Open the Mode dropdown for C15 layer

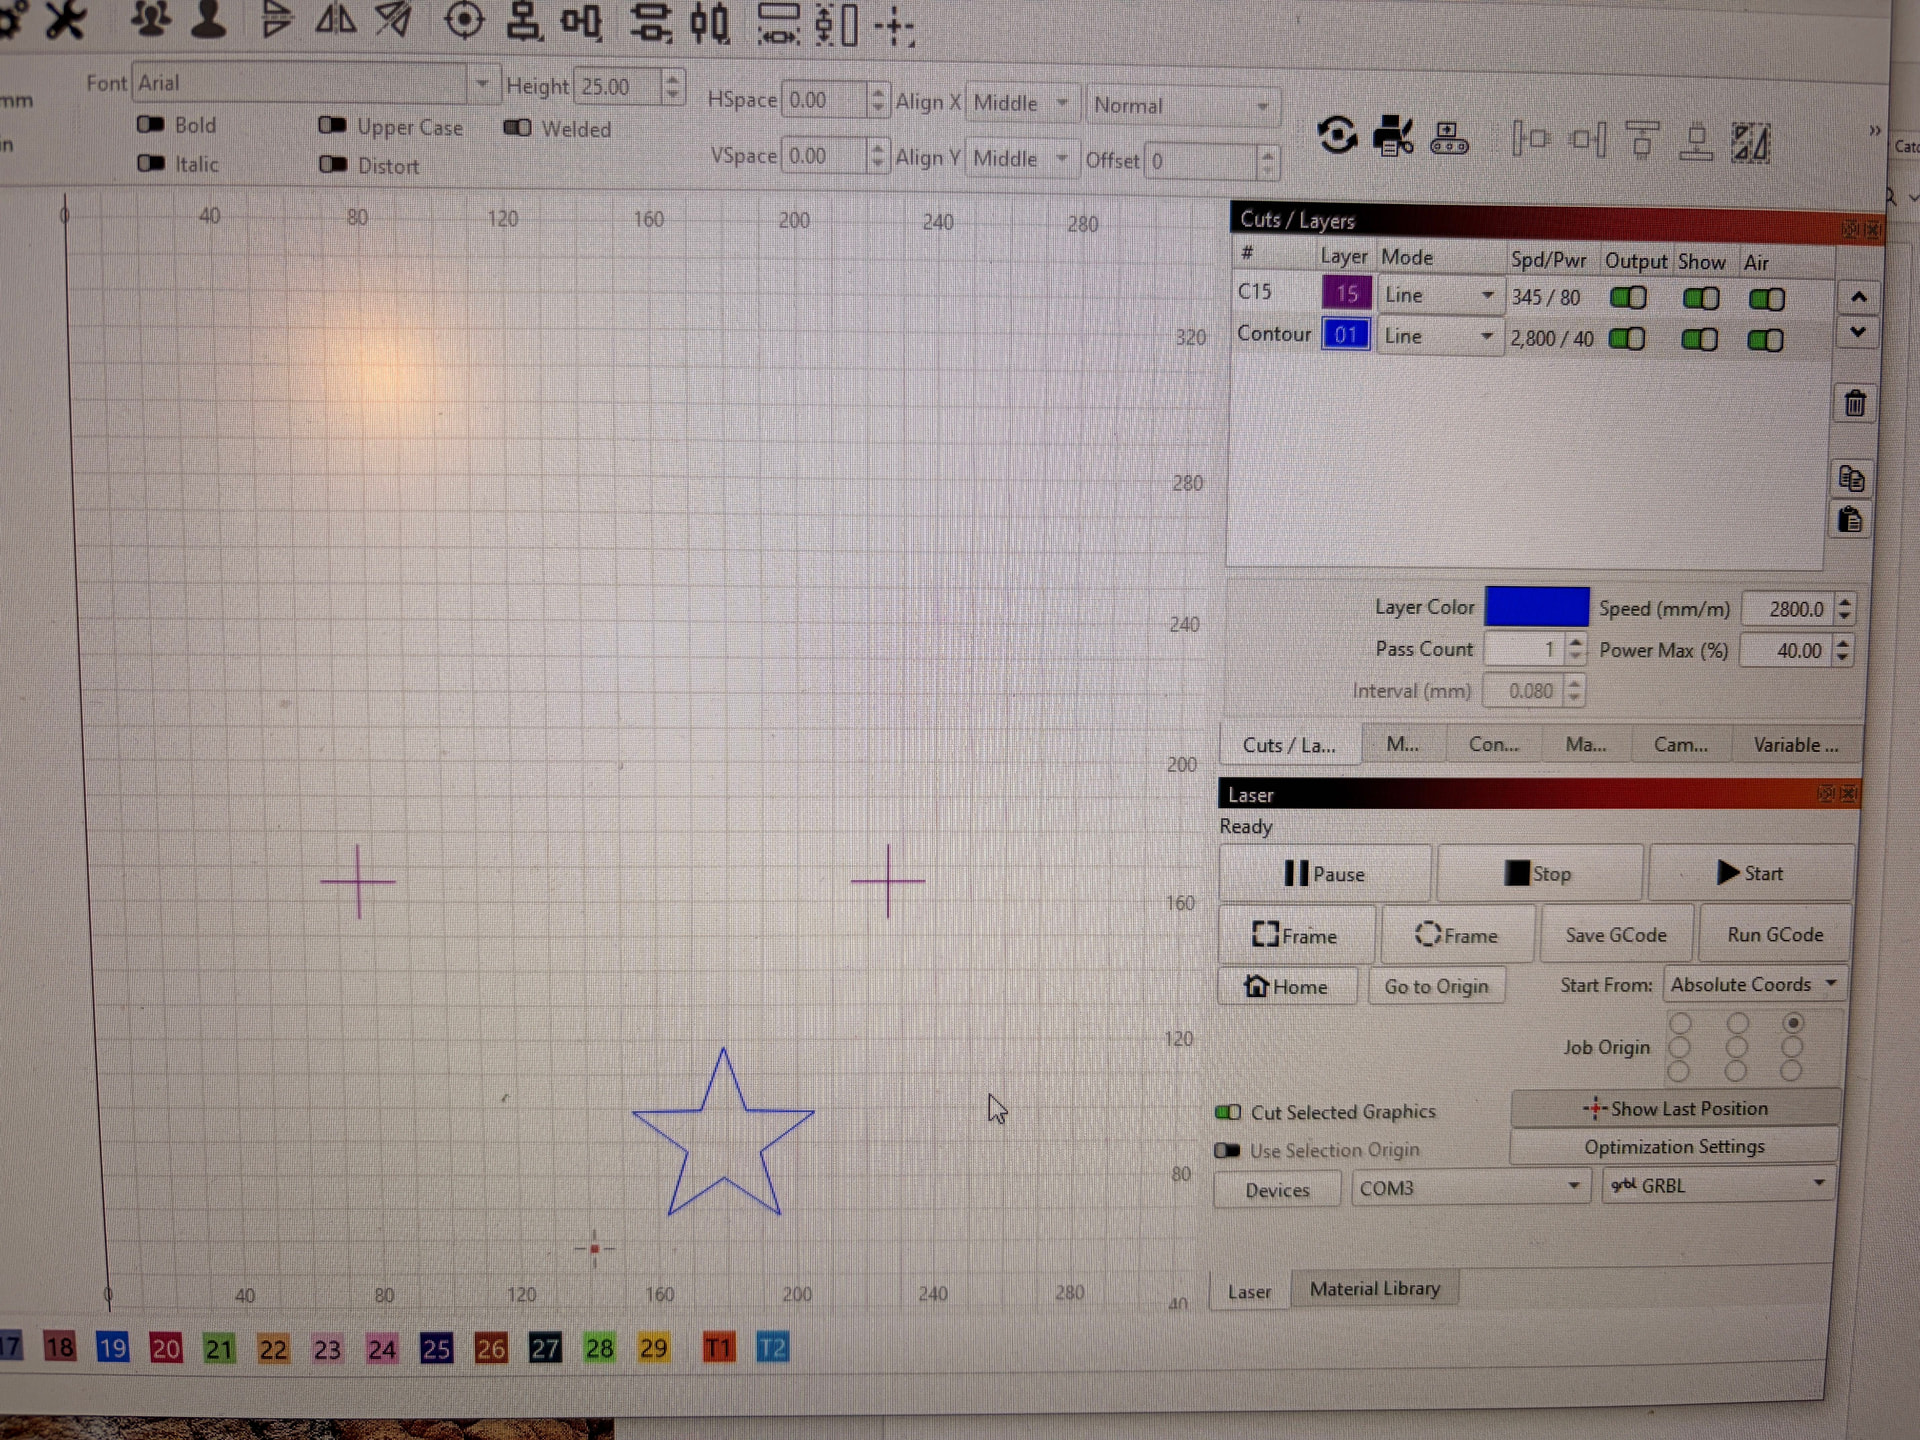point(1440,295)
